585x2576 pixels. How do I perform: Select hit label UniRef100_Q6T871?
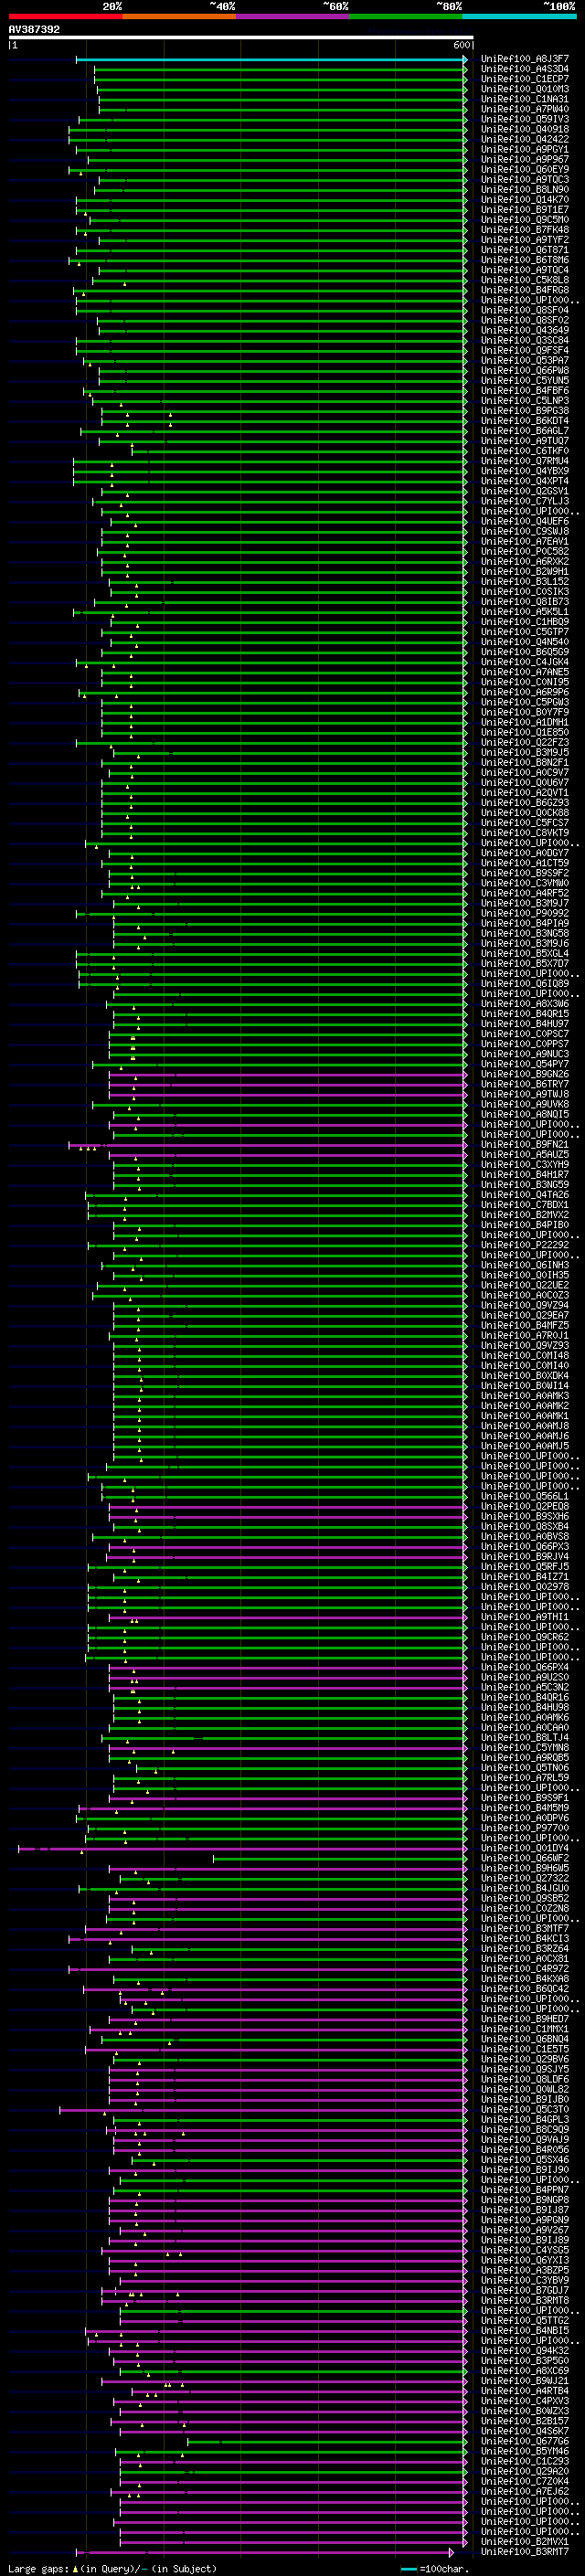pyautogui.click(x=525, y=250)
